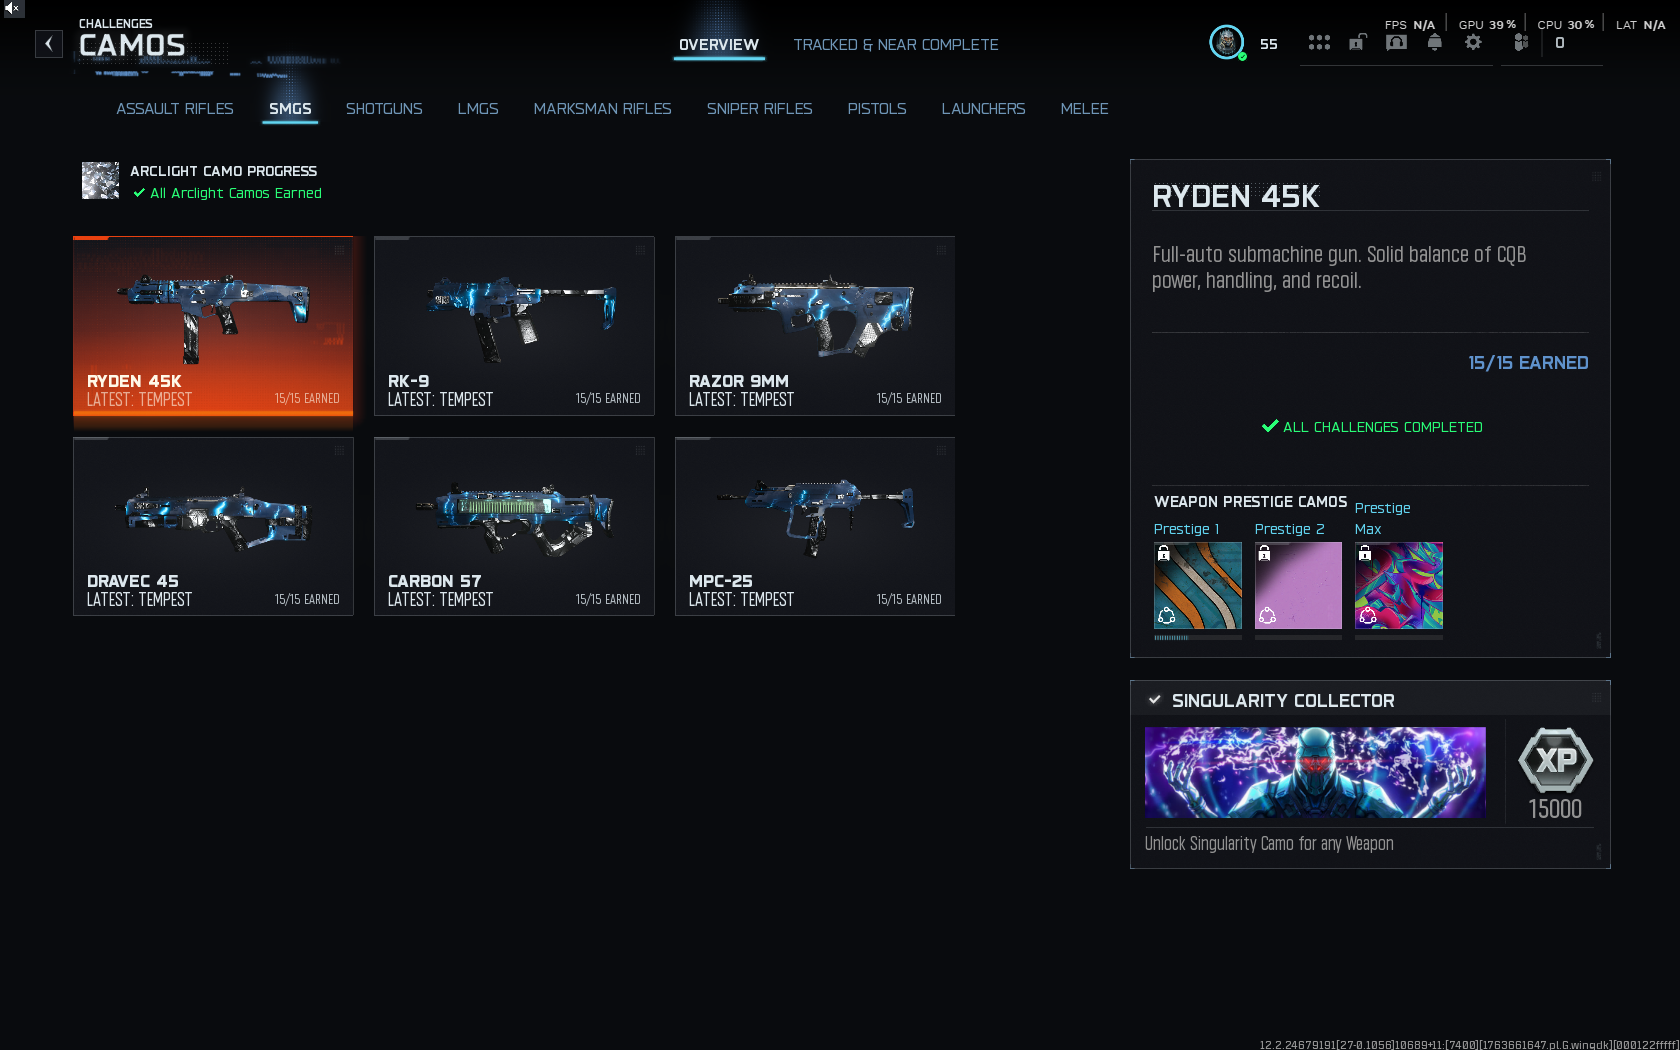
Task: Select Marksman Rifles category
Action: 603,109
